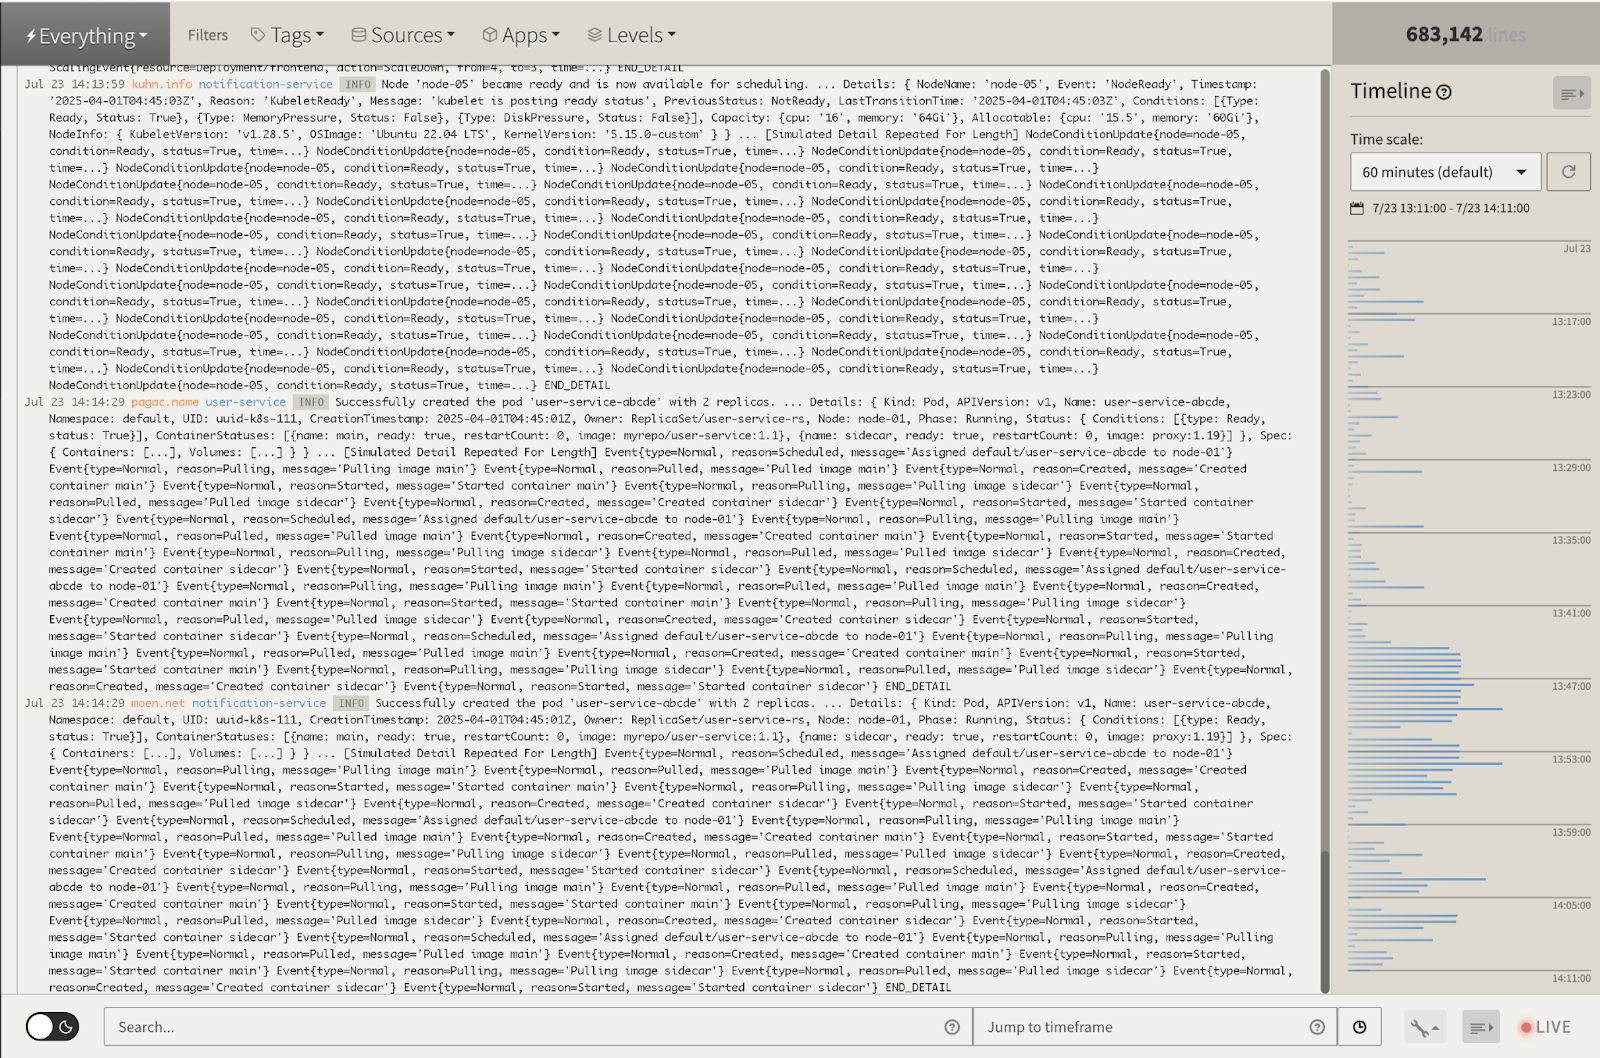Toggle the timeline panel button in bottom bar
The width and height of the screenshot is (1600, 1058).
pos(1480,1027)
